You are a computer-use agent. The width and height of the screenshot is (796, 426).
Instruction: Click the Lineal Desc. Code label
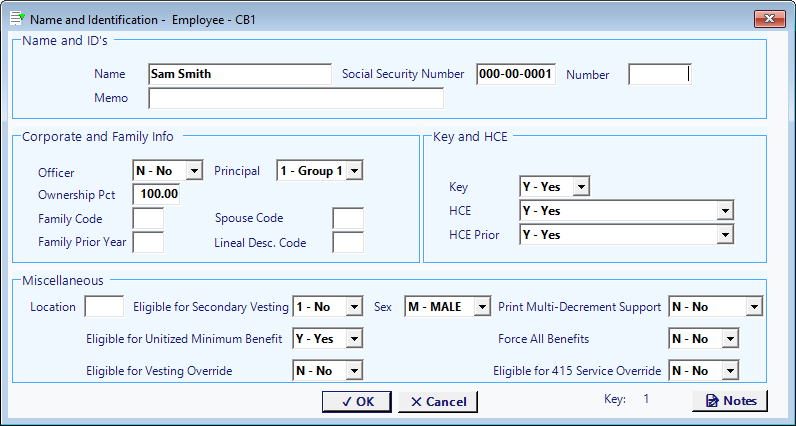click(260, 243)
